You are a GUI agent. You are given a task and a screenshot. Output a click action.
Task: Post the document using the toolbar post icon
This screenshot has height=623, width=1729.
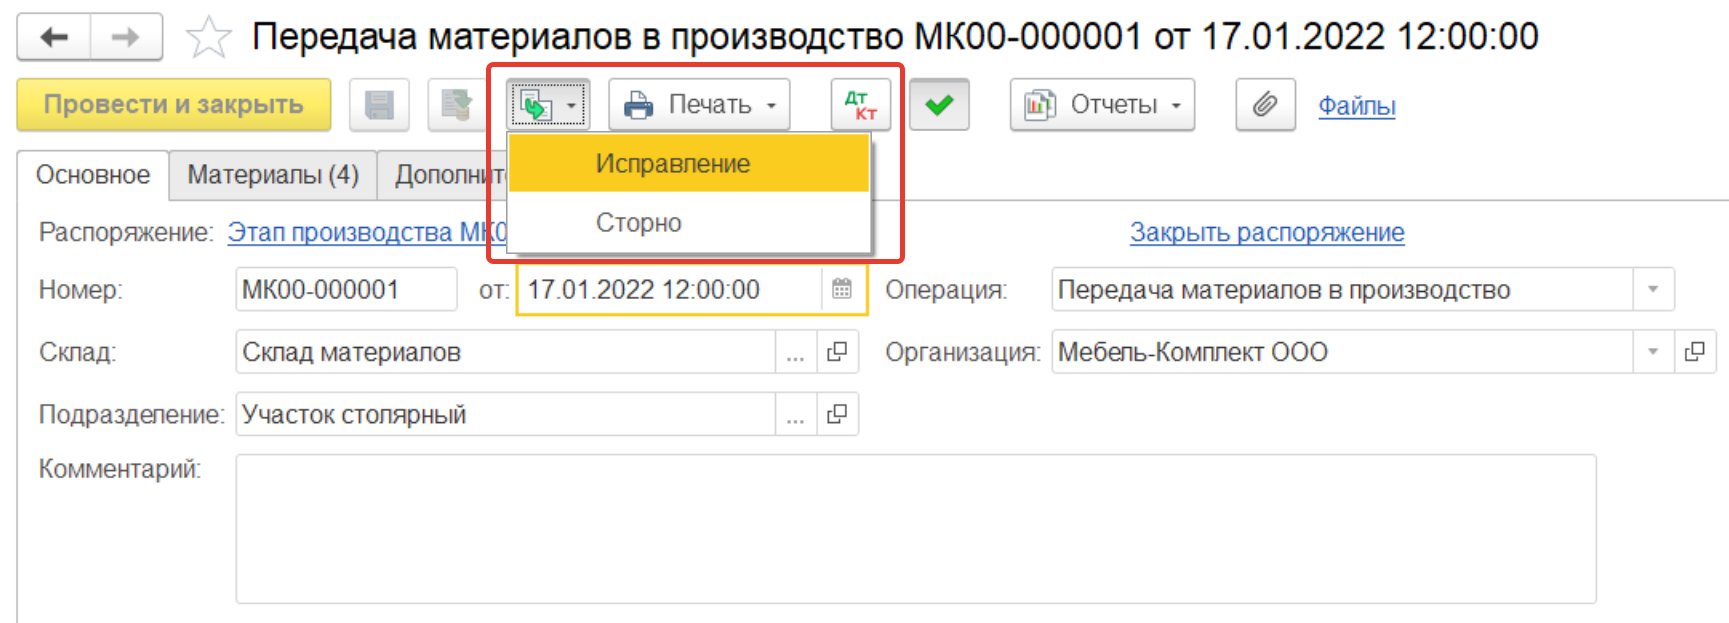point(457,105)
